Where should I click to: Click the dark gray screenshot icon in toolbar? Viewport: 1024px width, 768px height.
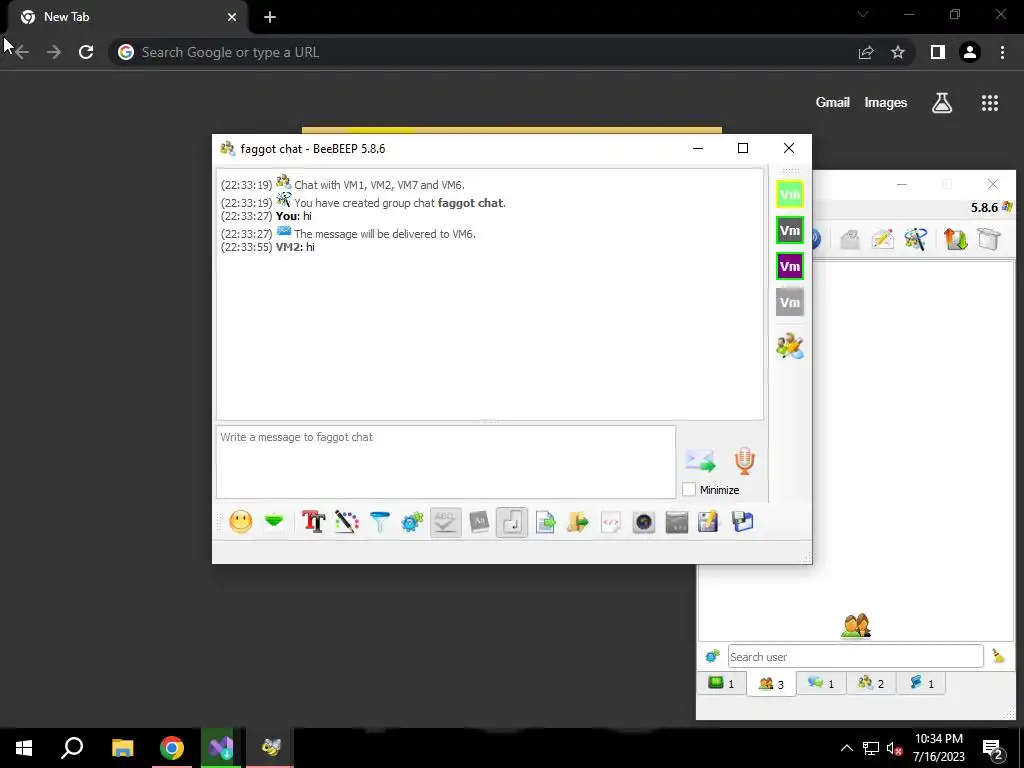tap(677, 522)
